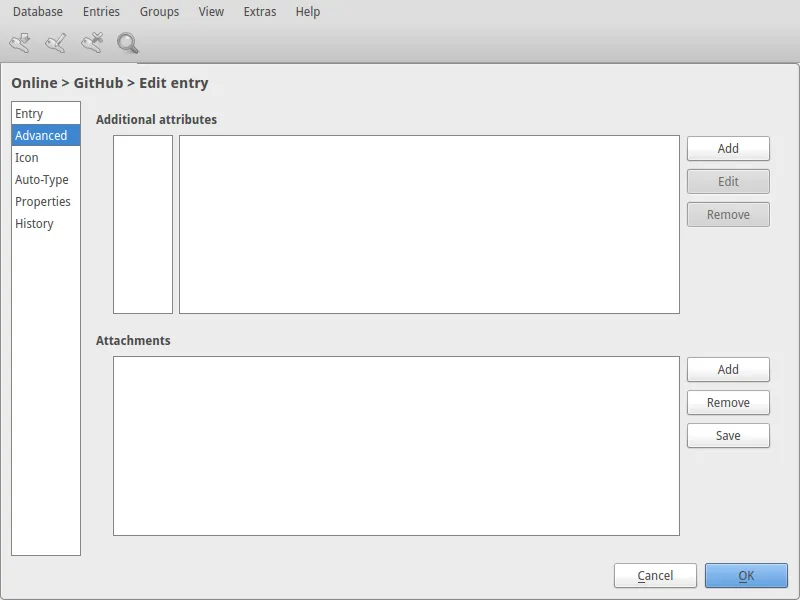Select the Icon section in sidebar
This screenshot has height=600, width=800.
pyautogui.click(x=27, y=158)
